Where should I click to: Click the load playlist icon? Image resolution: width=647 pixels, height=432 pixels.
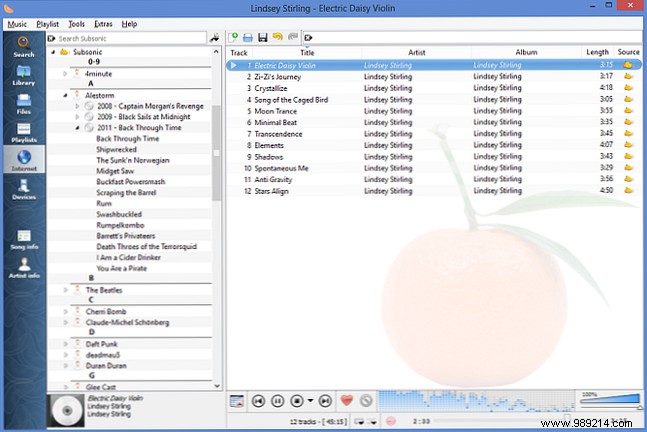248,38
